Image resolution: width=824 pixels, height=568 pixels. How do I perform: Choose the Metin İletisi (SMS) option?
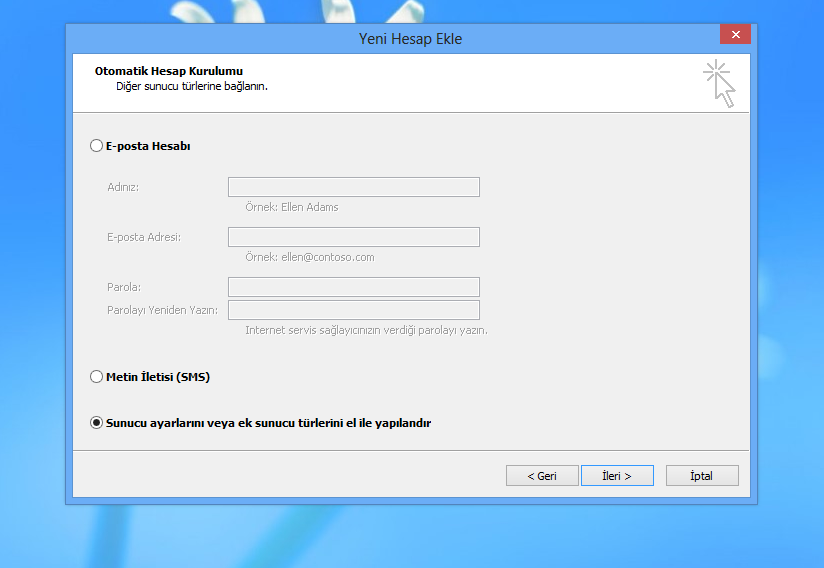97,377
